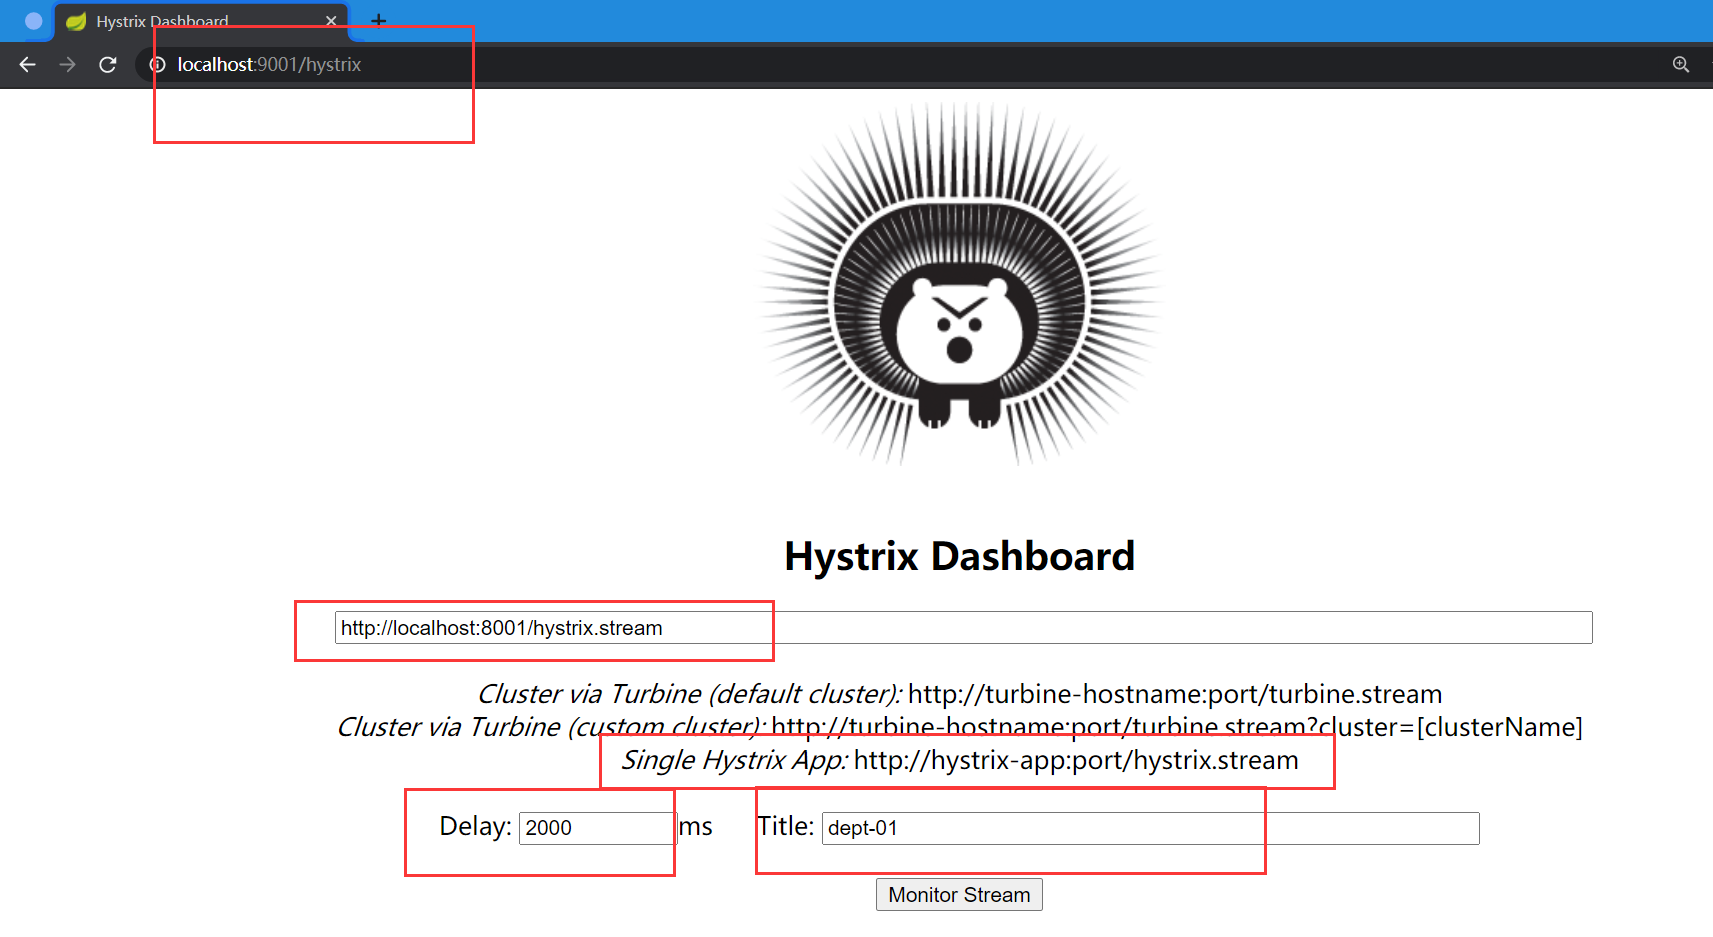1713x937 pixels.
Task: Click the Hystrix hedgehog logo image
Action: pos(959,283)
